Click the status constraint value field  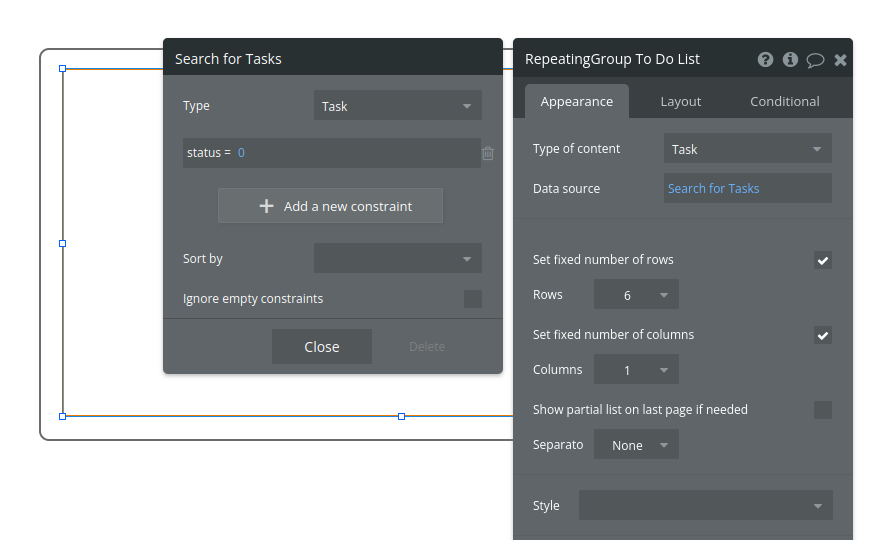click(355, 153)
